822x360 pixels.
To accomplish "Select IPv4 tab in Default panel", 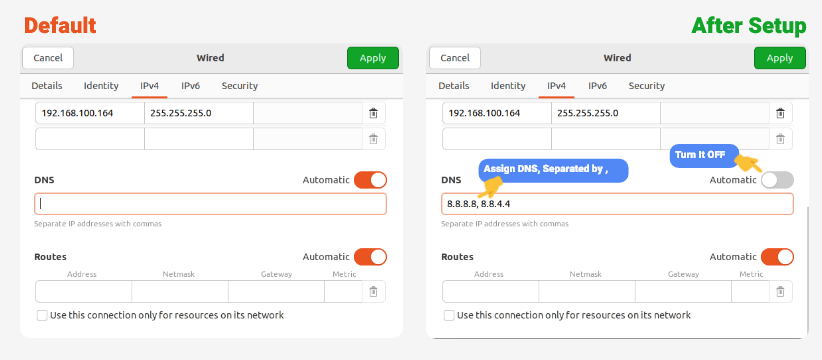I will point(149,85).
